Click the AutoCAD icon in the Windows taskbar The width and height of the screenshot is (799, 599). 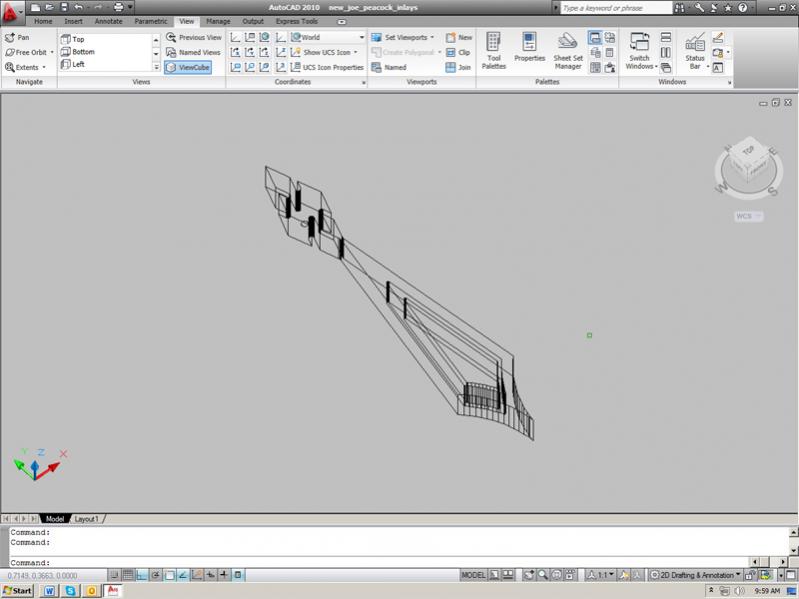pyautogui.click(x=113, y=591)
